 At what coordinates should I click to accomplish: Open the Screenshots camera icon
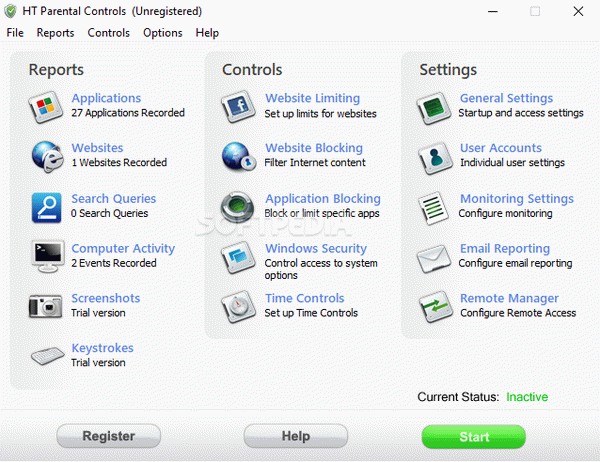tap(46, 306)
